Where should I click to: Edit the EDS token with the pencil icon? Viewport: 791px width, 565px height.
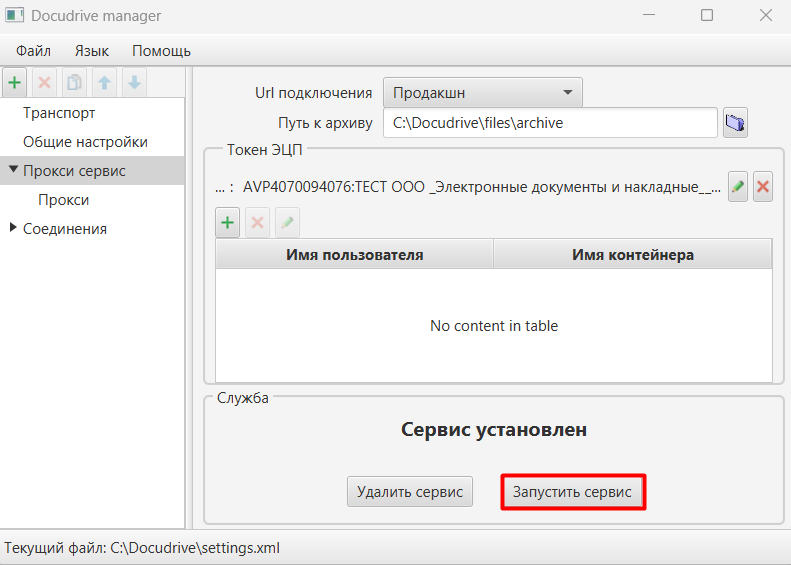[738, 187]
